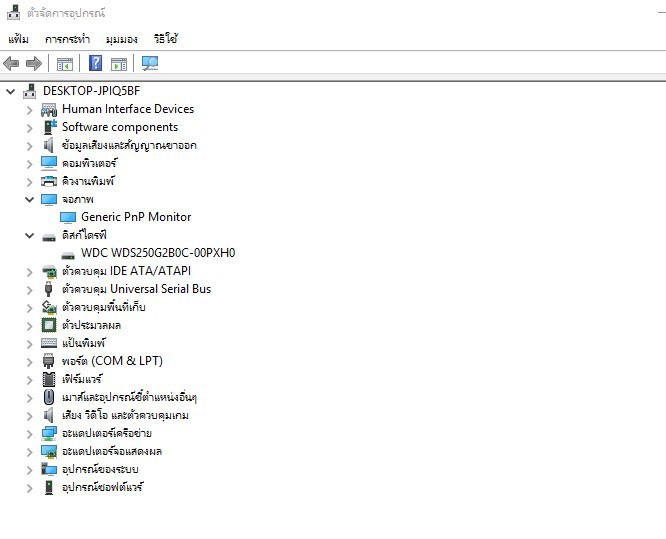This screenshot has height=539, width=666.
Task: Click the Generic PnP Monitor icon
Action: click(x=68, y=217)
